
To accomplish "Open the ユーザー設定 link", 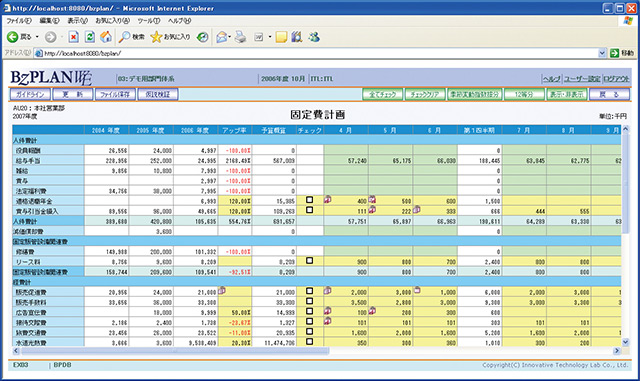I will (x=582, y=79).
